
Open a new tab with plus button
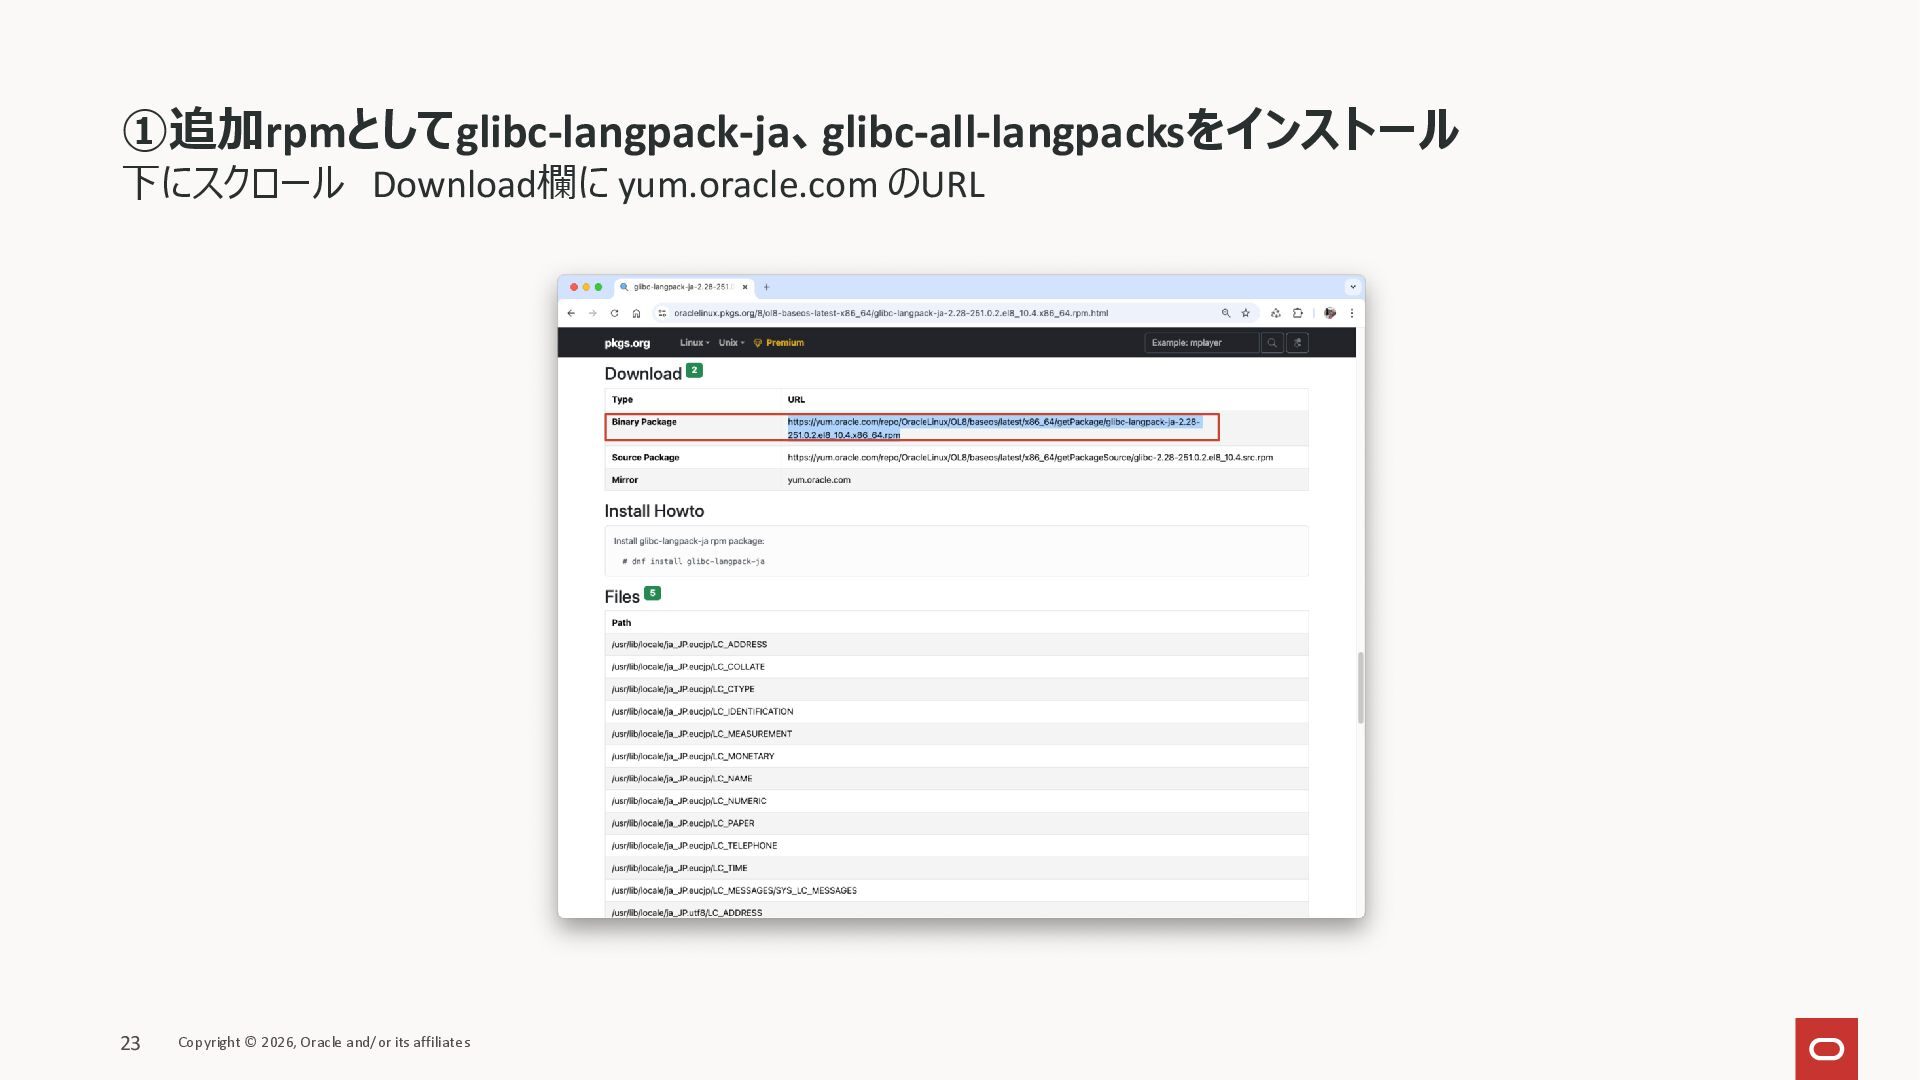point(767,287)
